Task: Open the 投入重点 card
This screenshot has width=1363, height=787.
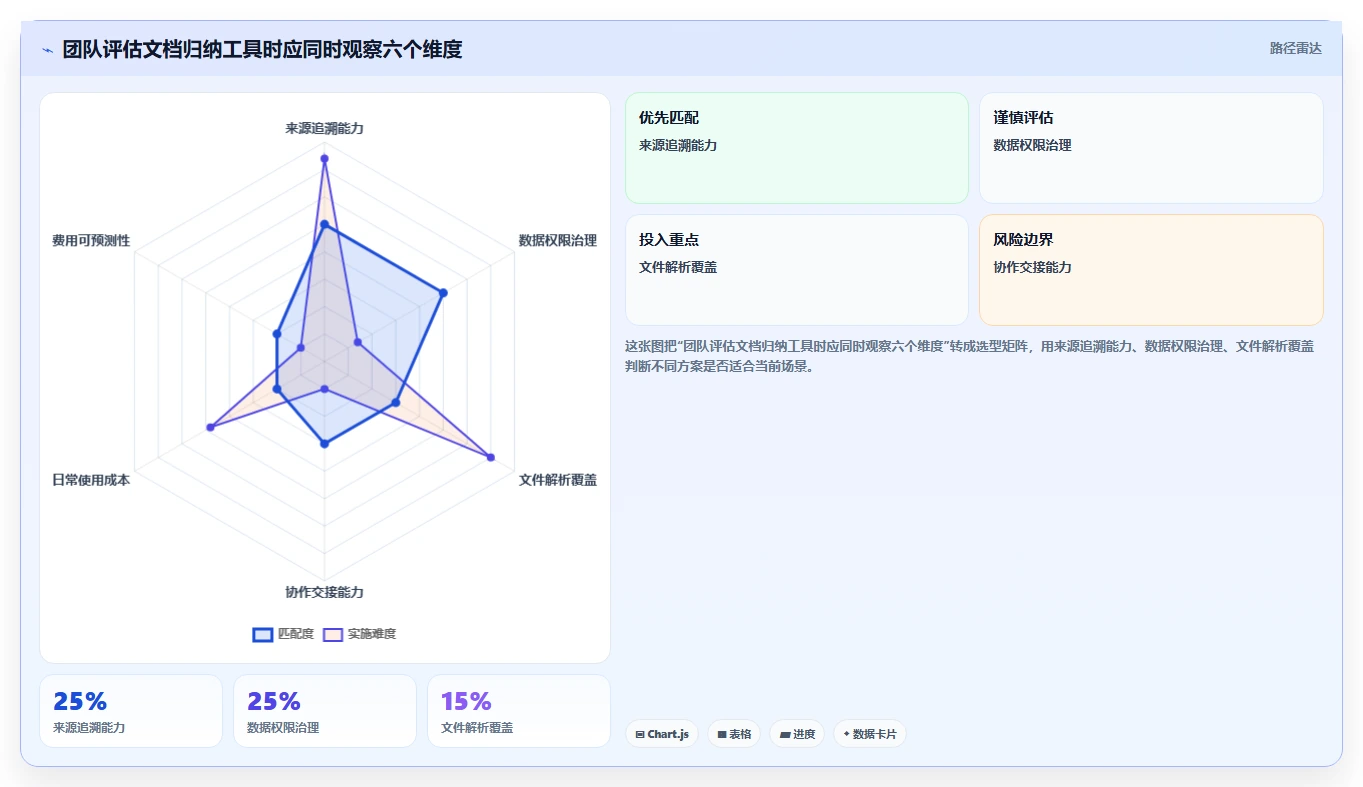Action: [x=797, y=270]
